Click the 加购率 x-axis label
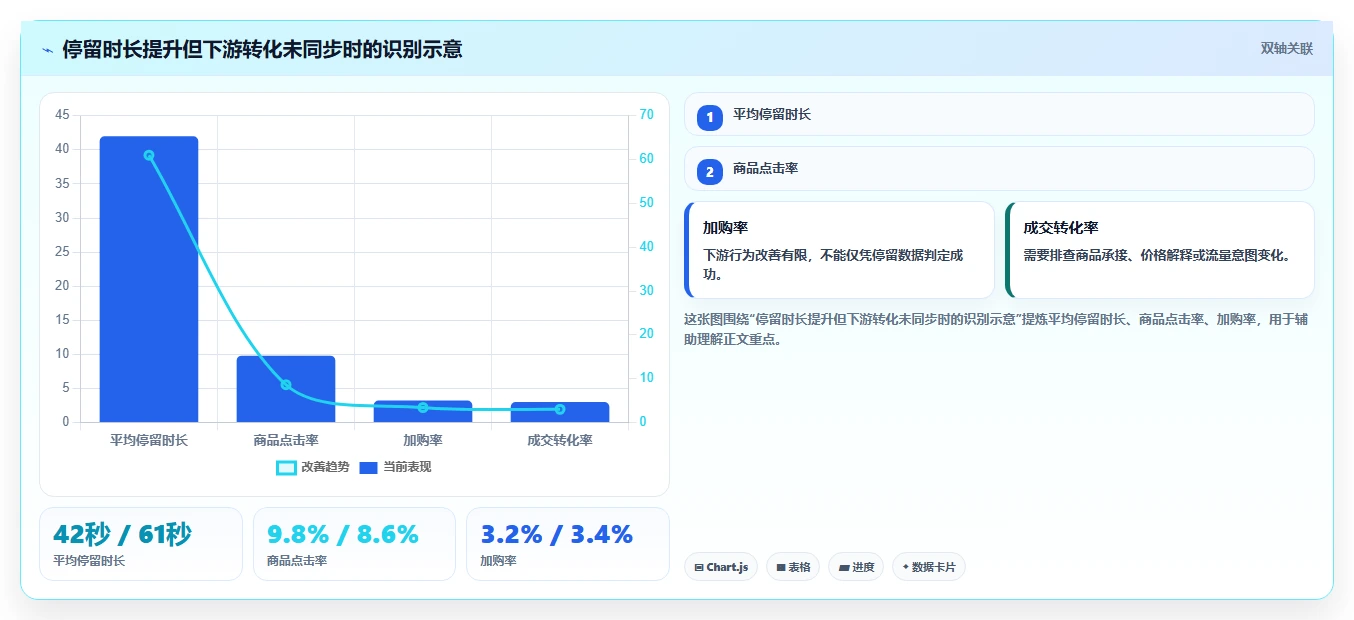 pos(423,440)
